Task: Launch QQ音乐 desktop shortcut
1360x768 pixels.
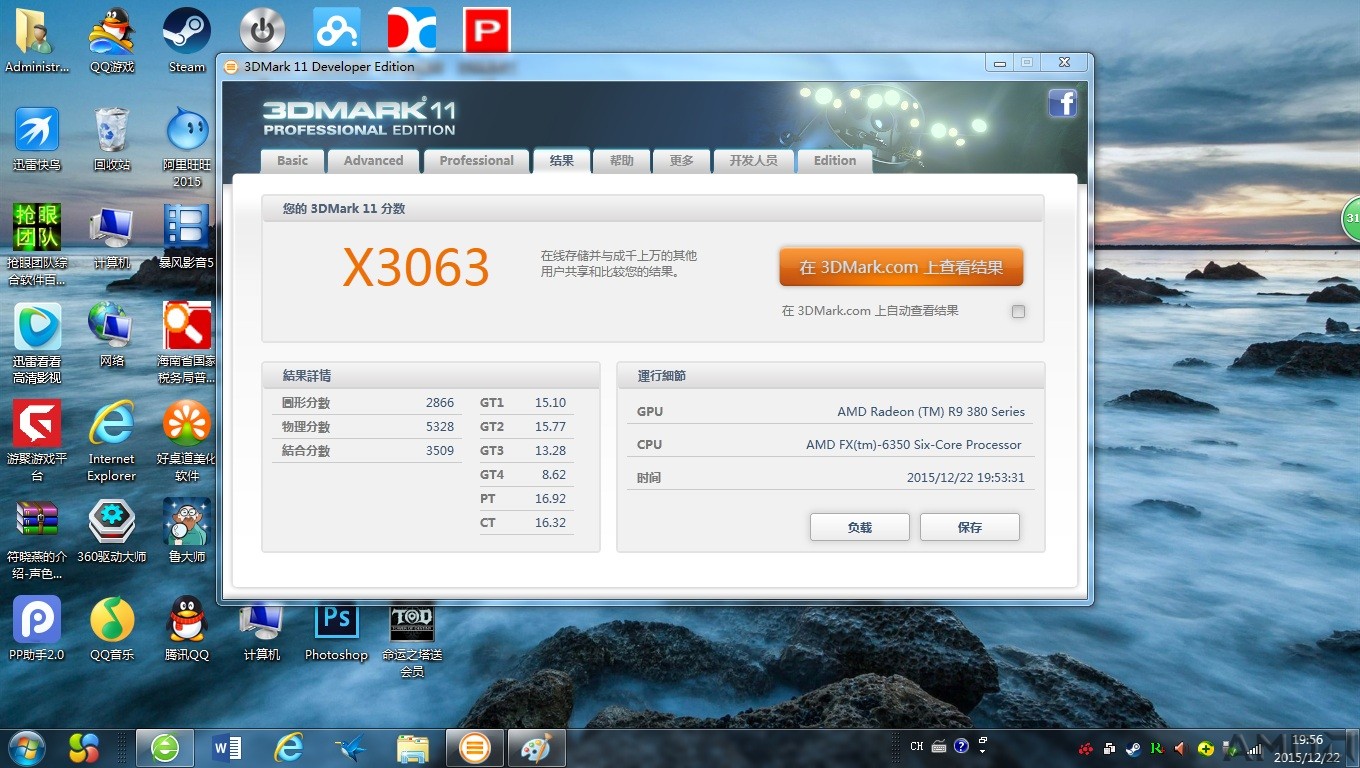Action: 112,629
